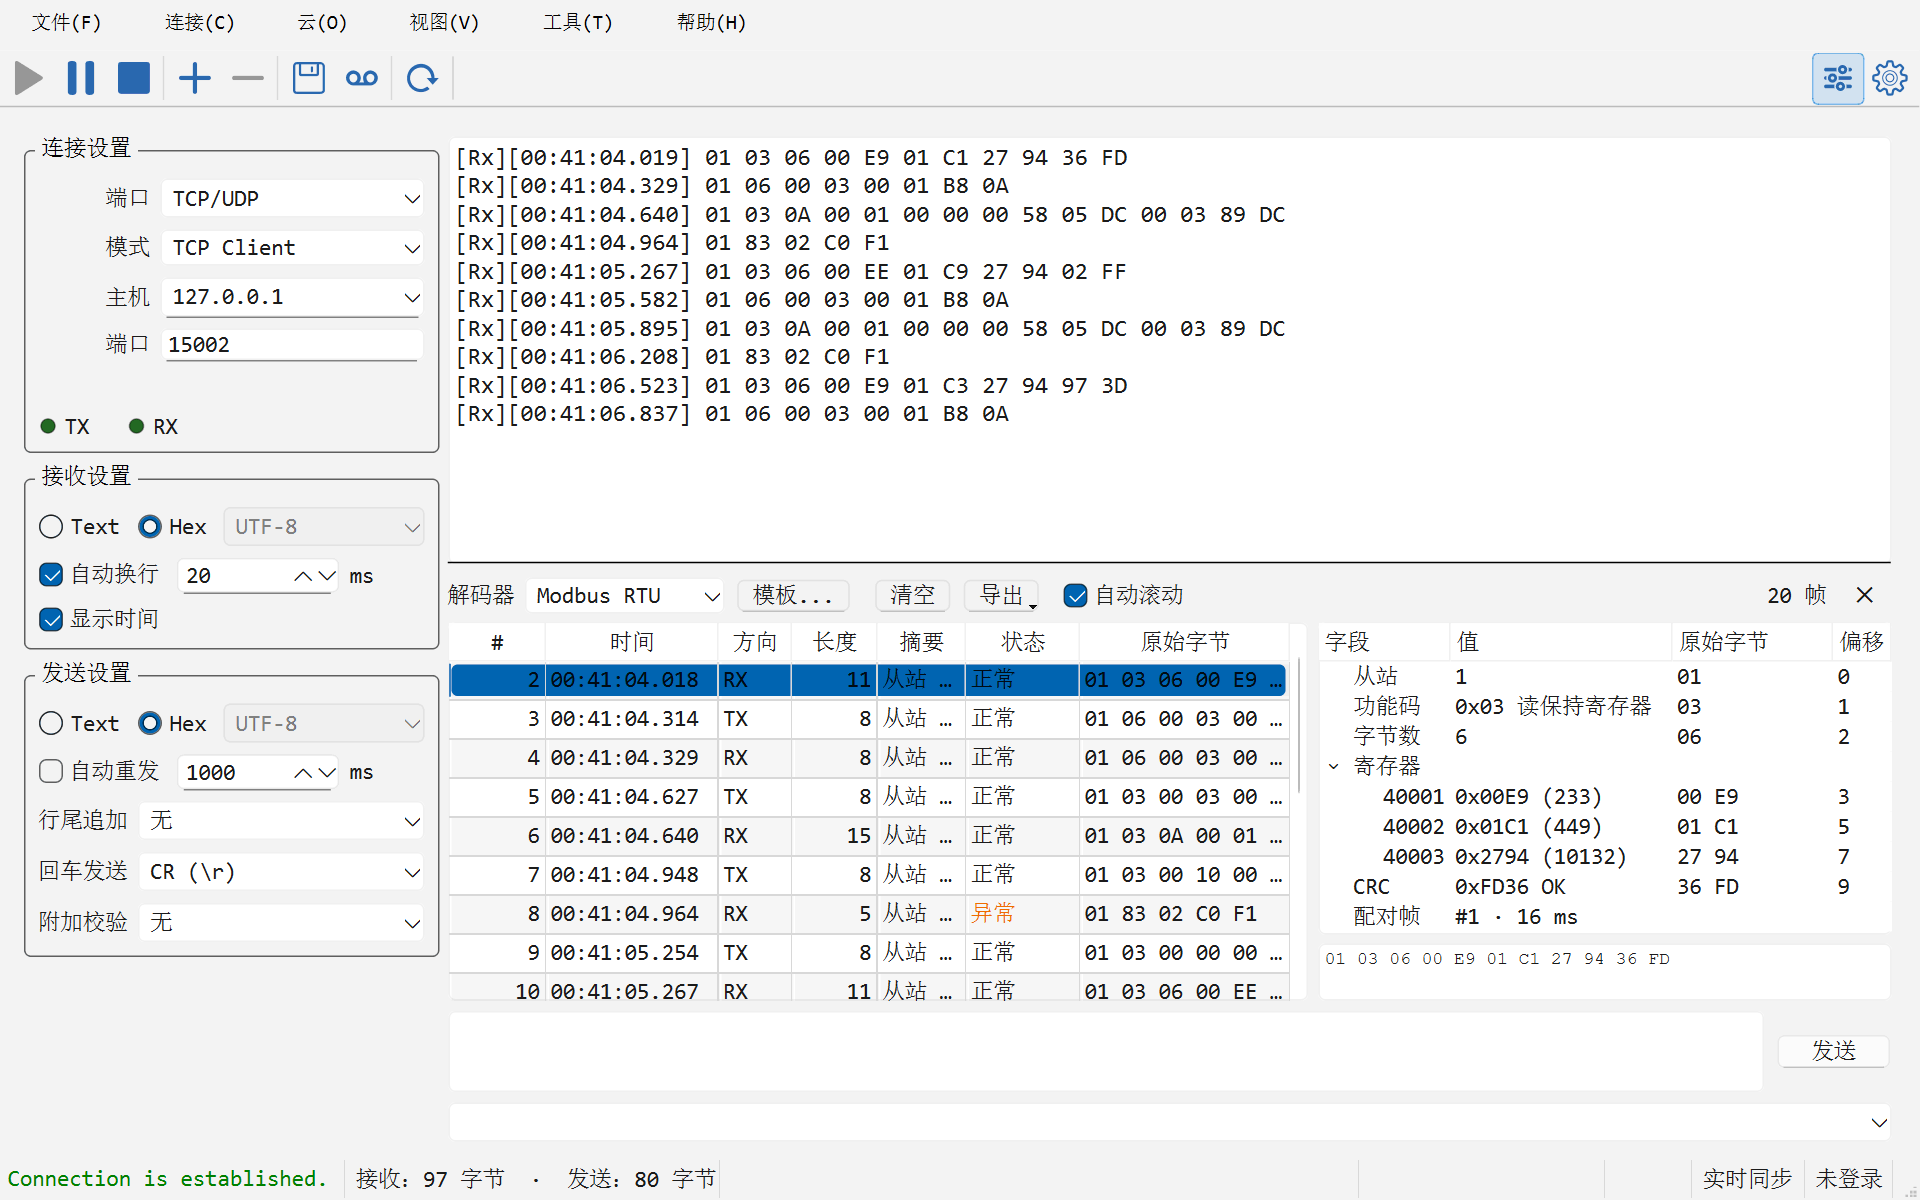Stop the connection with the square icon

point(134,78)
